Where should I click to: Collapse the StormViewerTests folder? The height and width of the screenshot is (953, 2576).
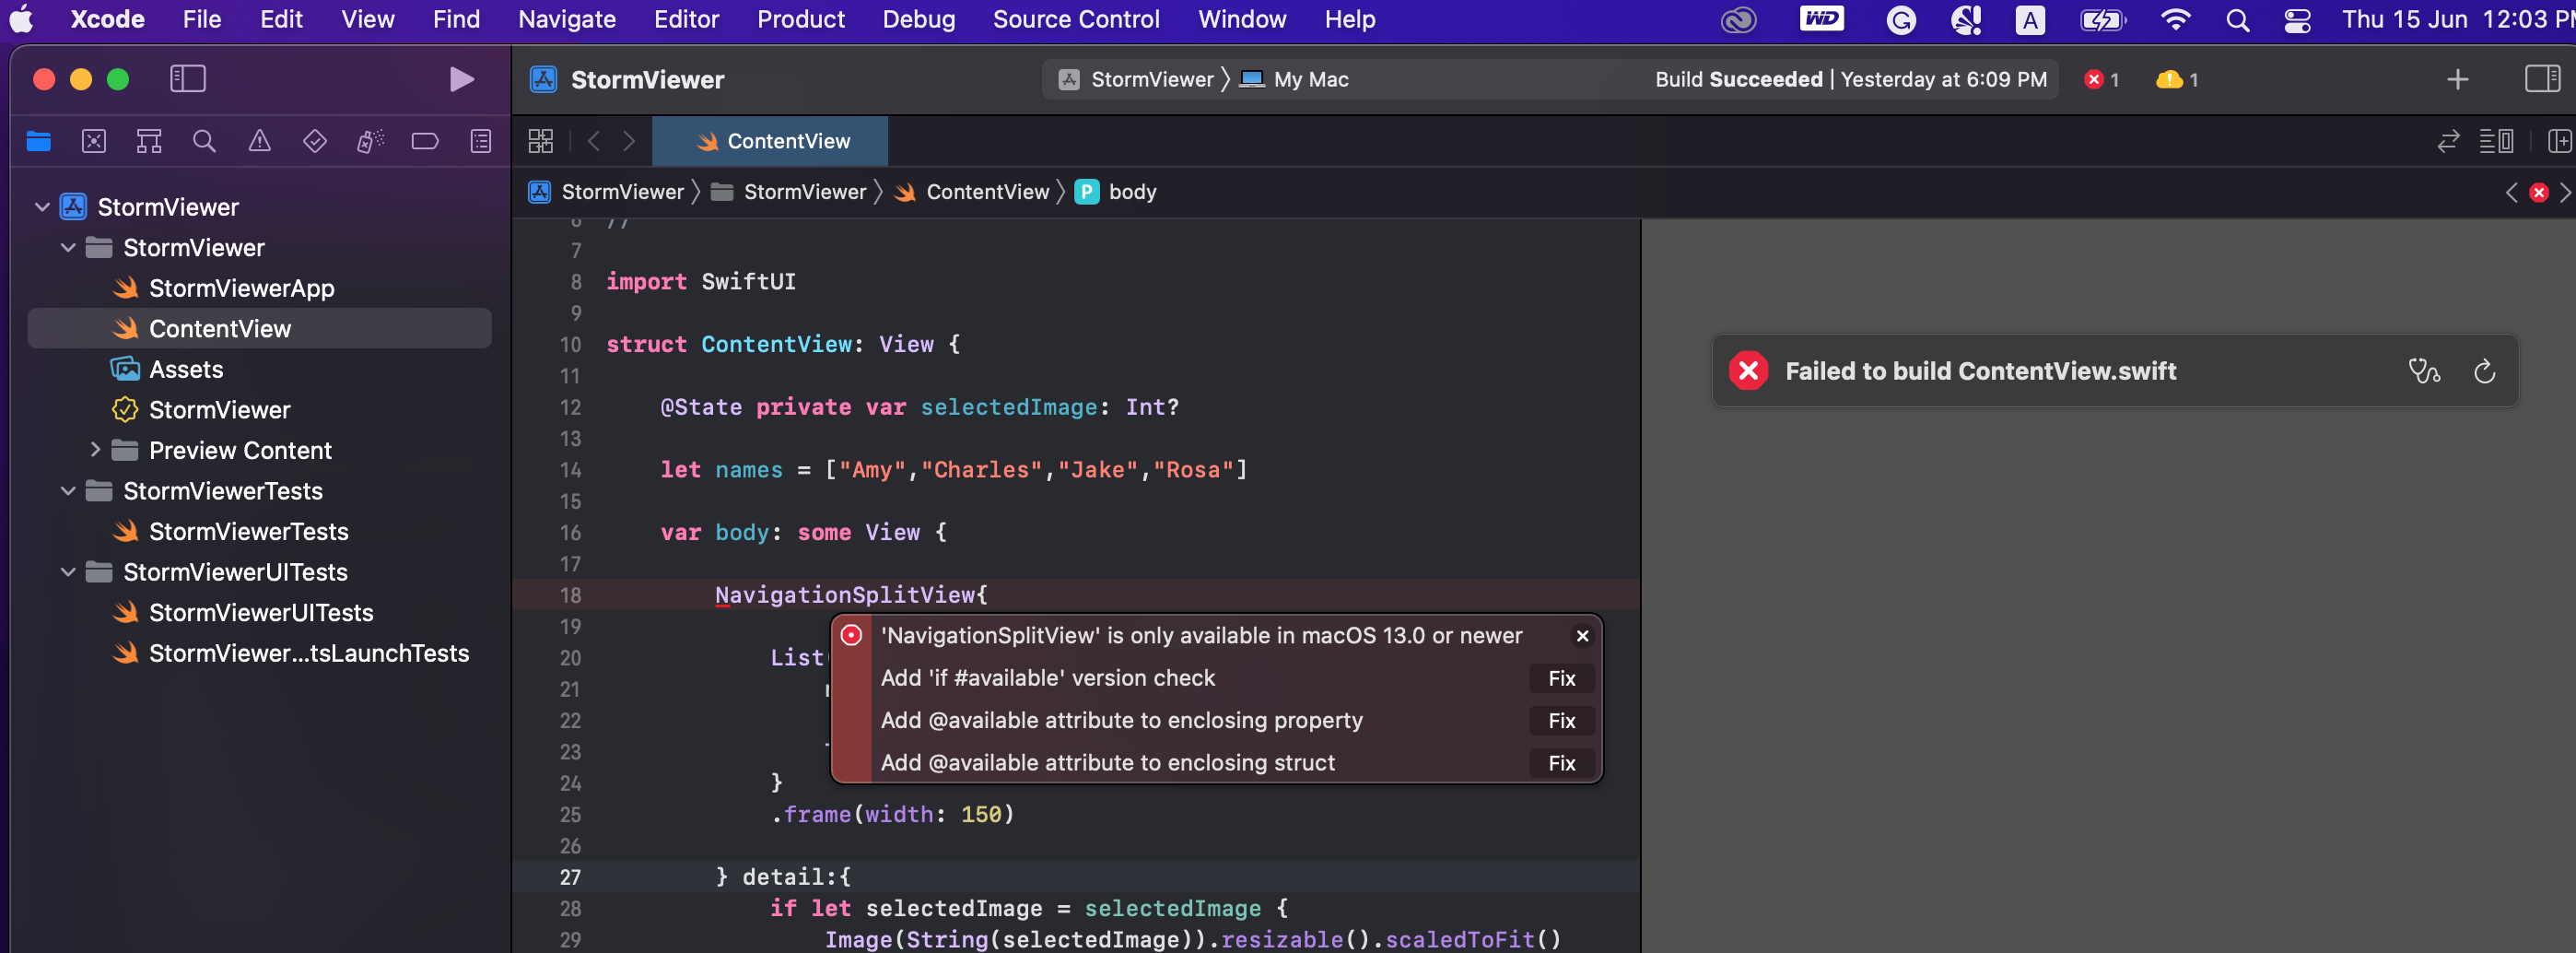68,491
